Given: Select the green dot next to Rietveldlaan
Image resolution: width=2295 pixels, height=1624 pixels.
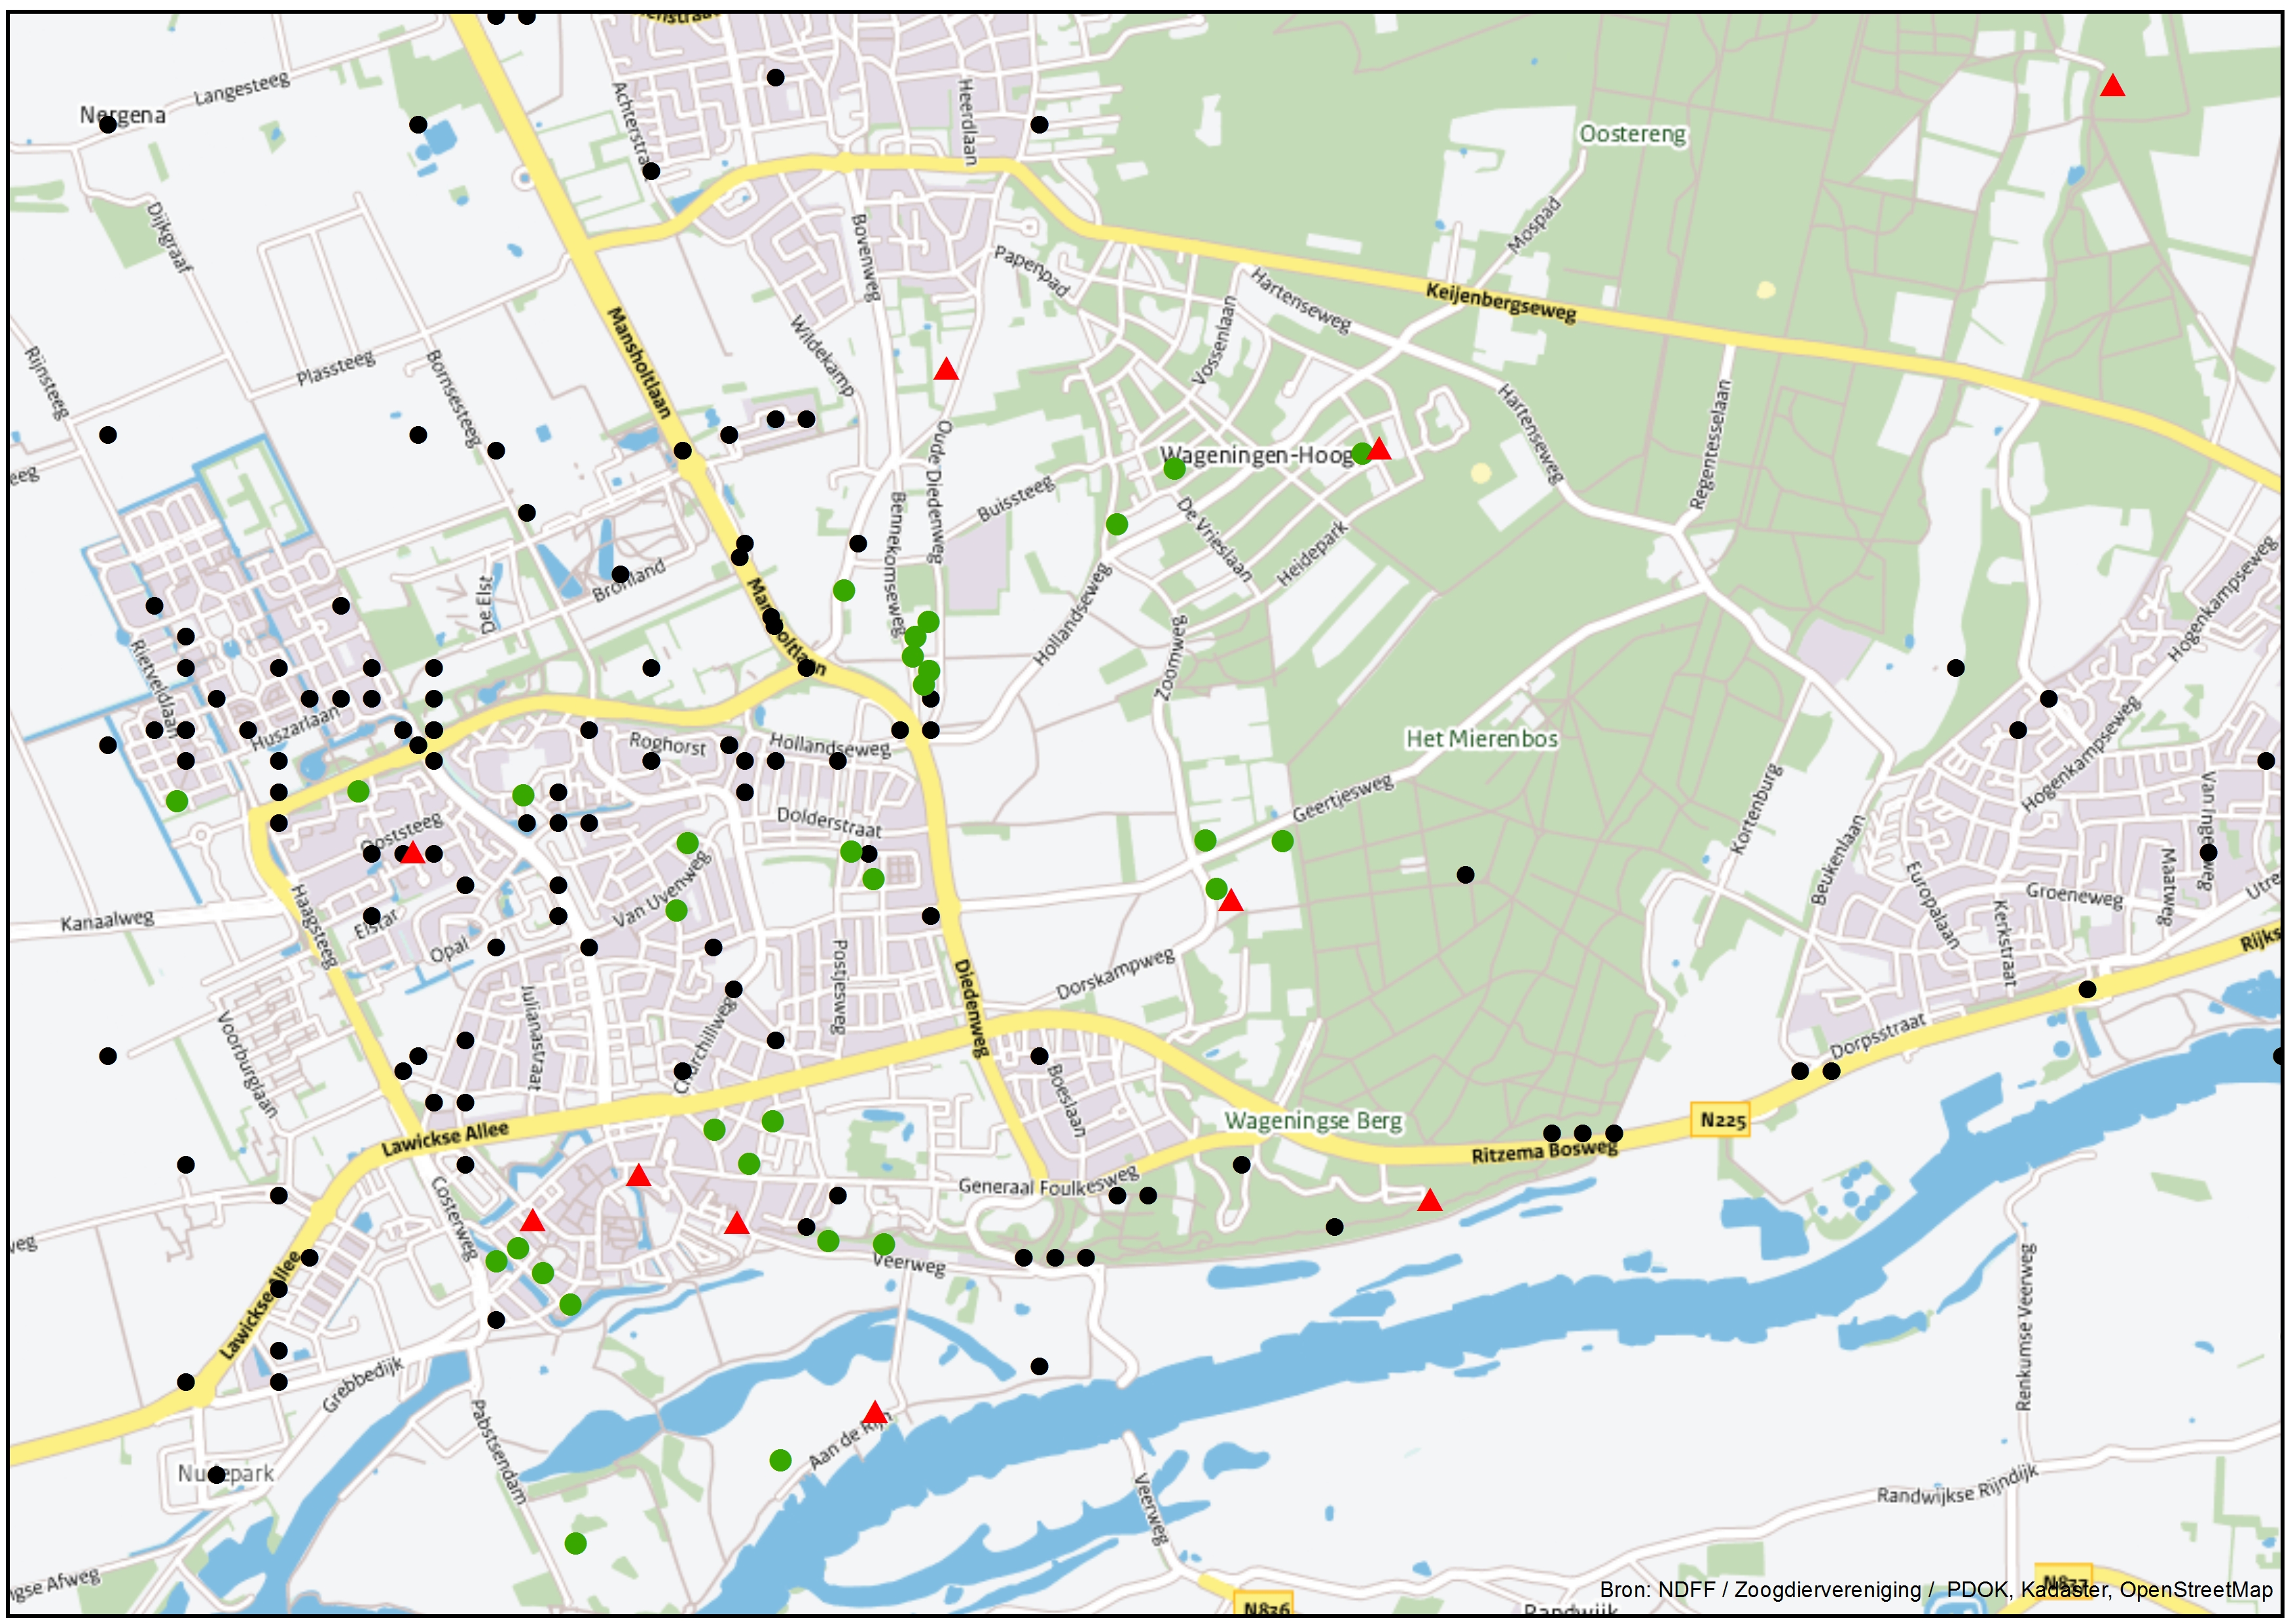Looking at the screenshot, I should coord(177,801).
